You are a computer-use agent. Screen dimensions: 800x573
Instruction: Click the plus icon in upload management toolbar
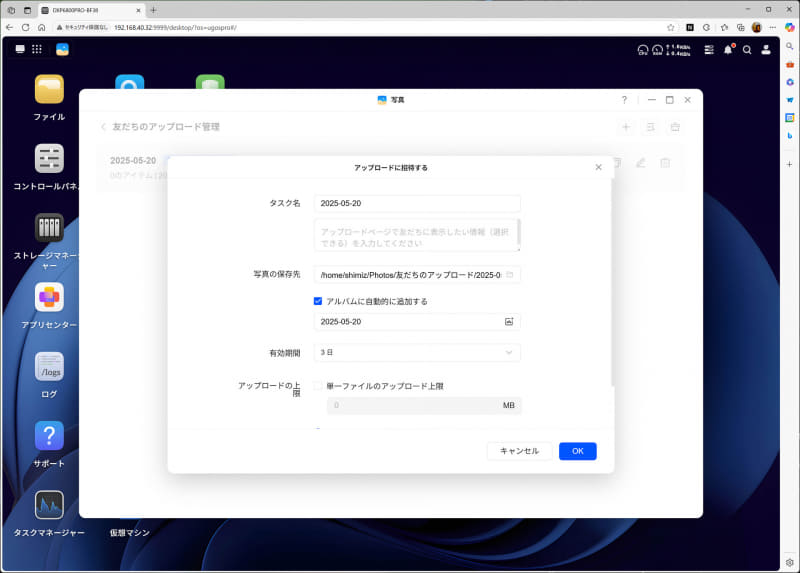pos(626,127)
